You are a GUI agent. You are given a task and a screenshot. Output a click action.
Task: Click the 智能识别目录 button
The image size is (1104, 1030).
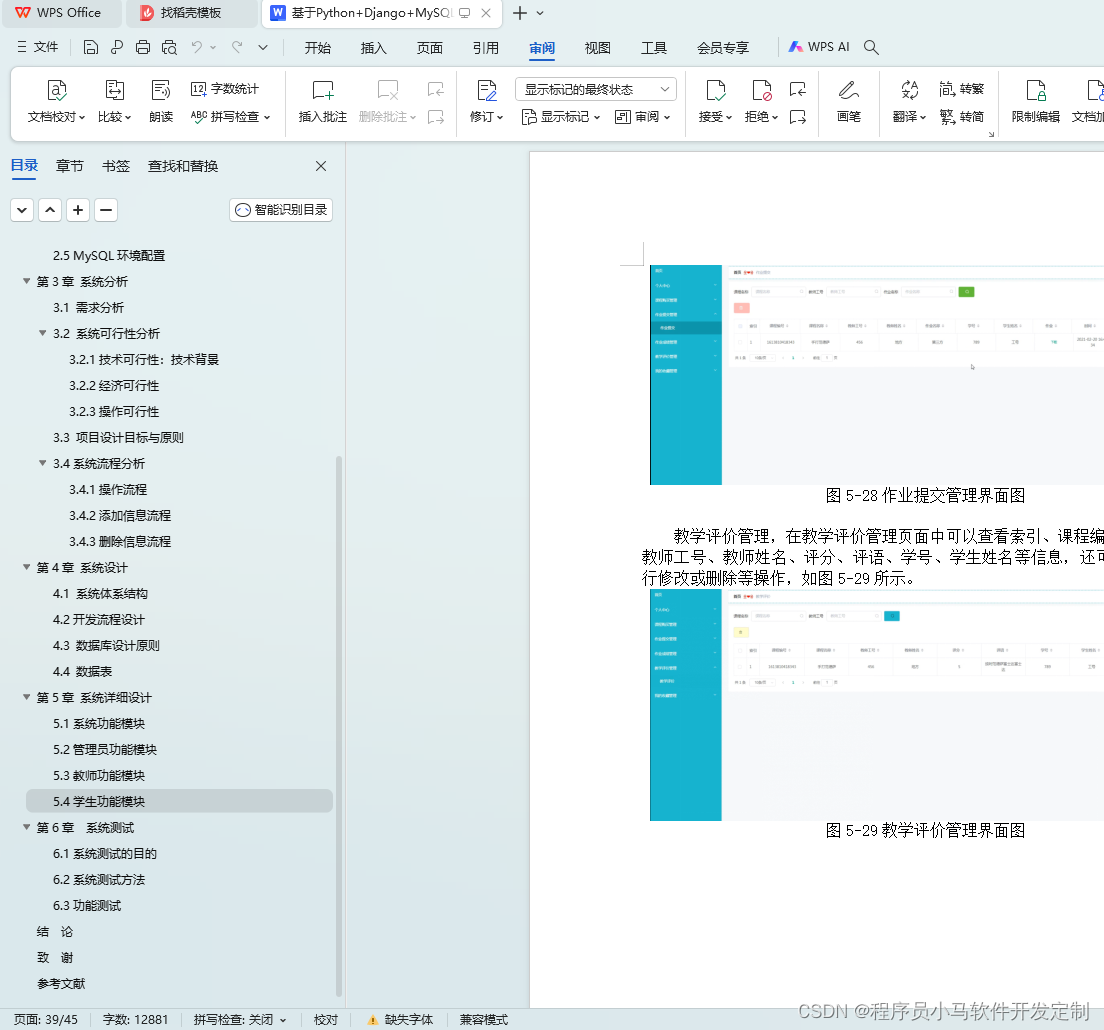281,210
